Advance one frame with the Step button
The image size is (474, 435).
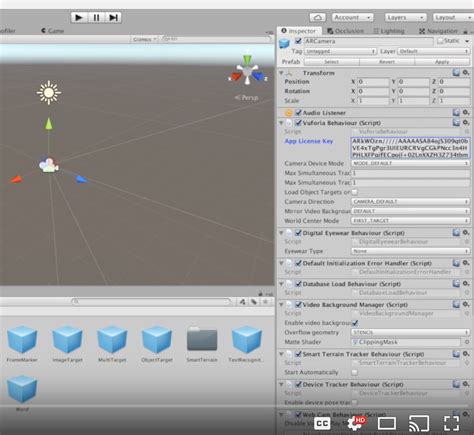[113, 17]
